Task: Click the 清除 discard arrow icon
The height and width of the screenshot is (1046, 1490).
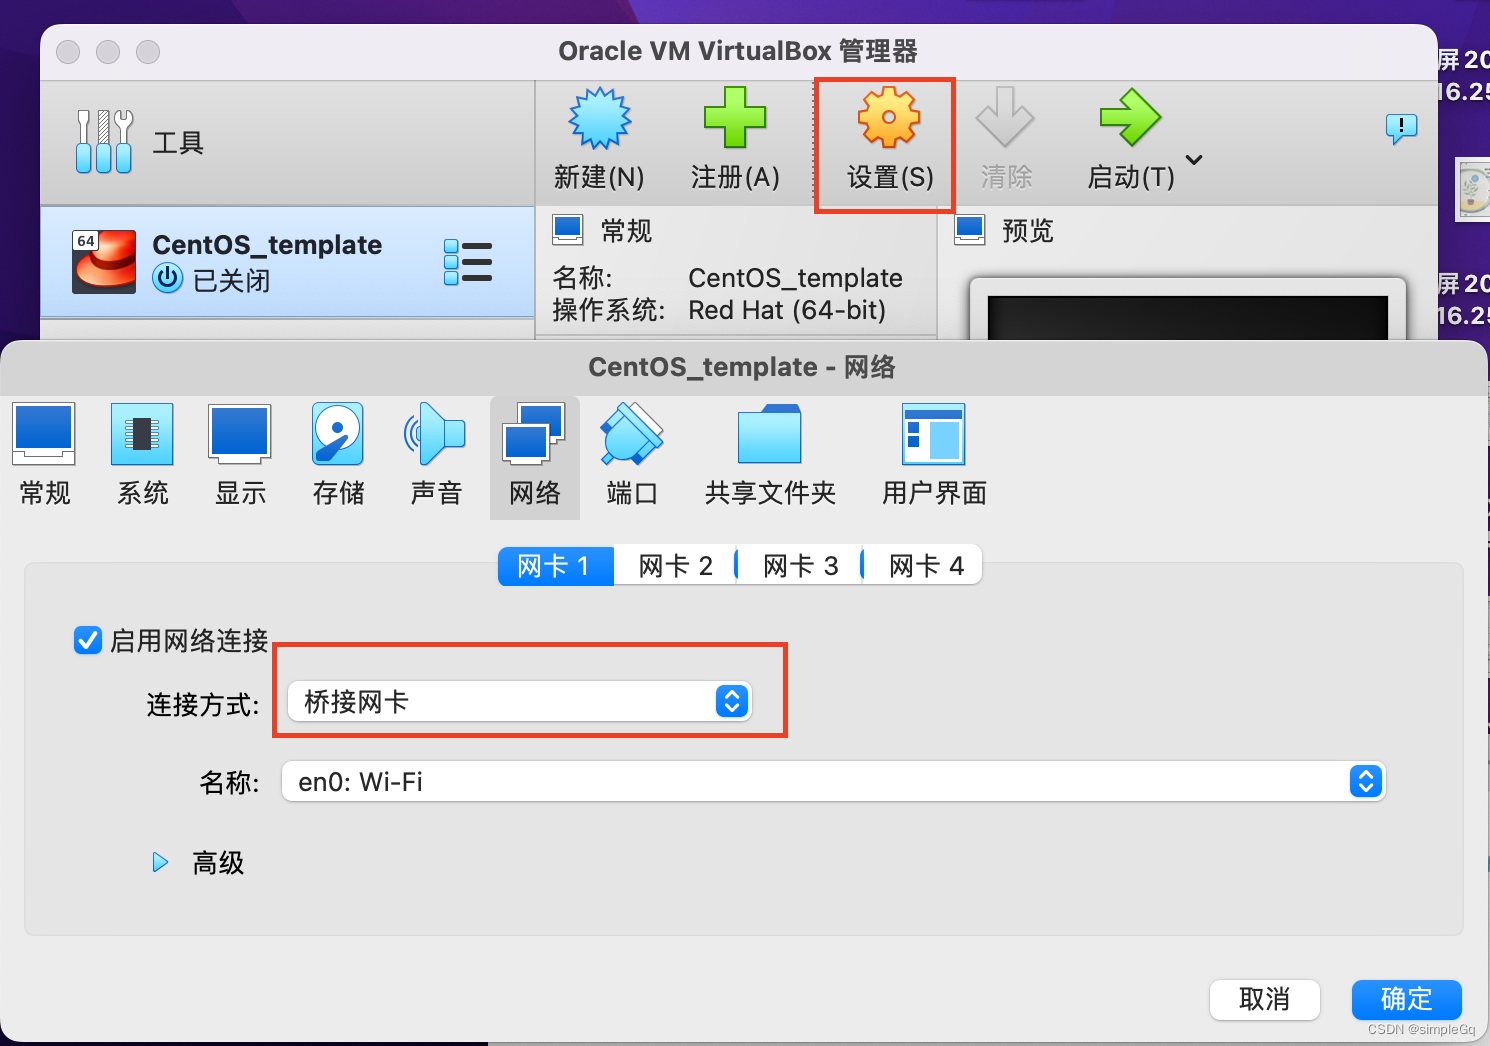Action: pos(1005,117)
